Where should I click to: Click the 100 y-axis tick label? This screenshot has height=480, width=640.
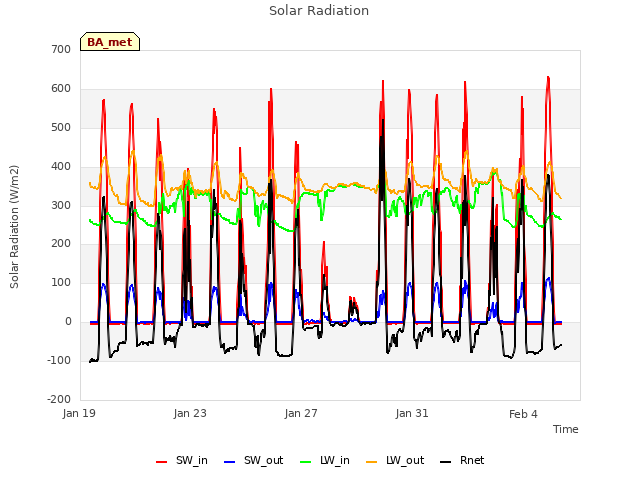61,282
